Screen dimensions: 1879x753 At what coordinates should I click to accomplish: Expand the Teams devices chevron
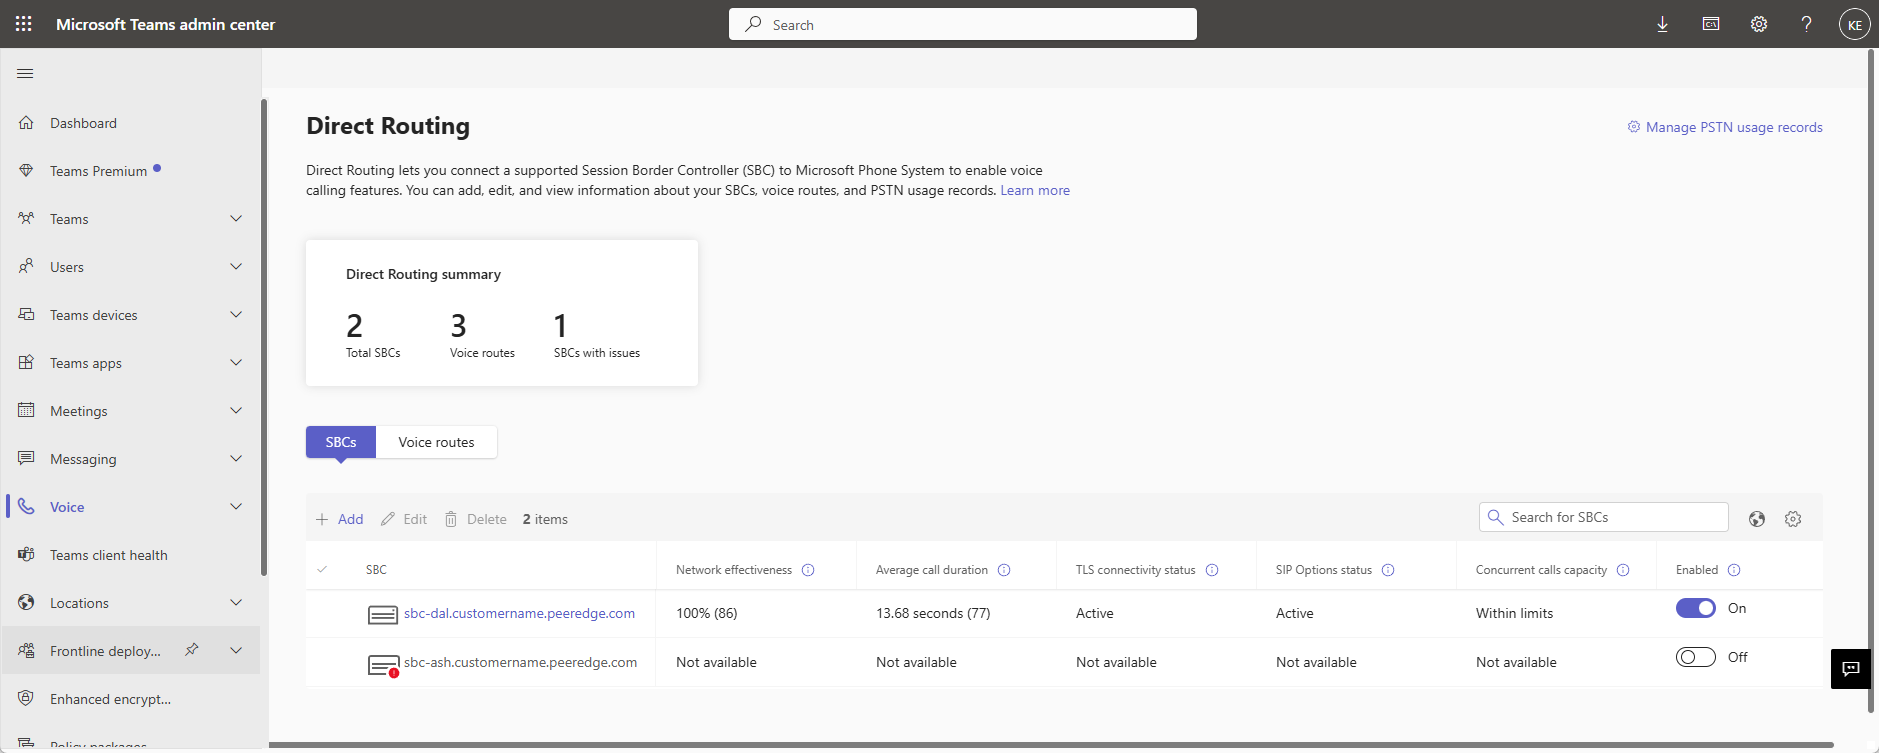coord(236,315)
